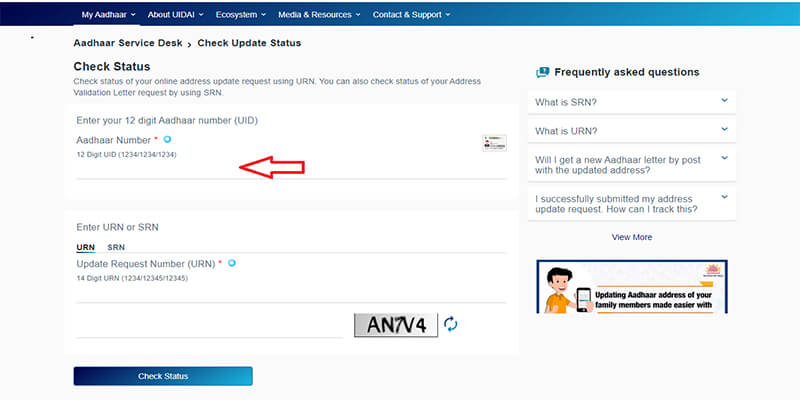The height and width of the screenshot is (400, 800).
Task: Click the Enter URN or SRN label
Action: click(117, 228)
